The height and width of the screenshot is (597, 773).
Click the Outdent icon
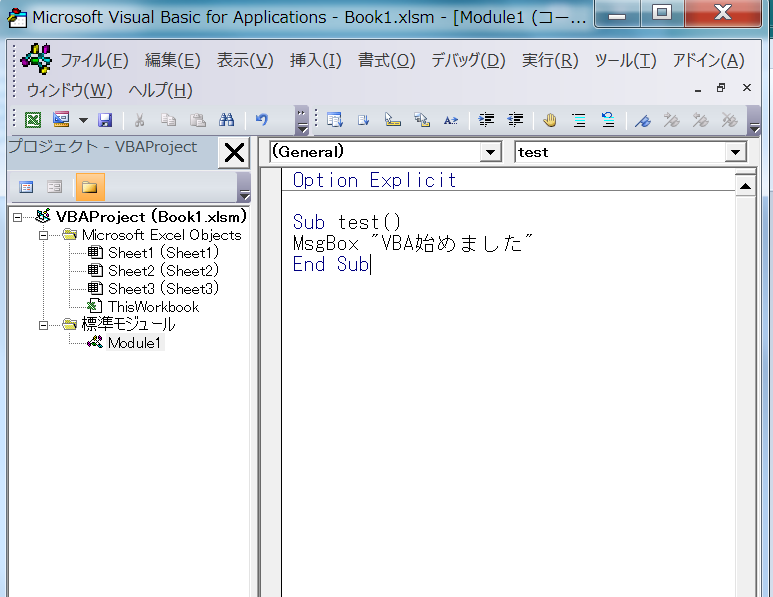tap(515, 120)
